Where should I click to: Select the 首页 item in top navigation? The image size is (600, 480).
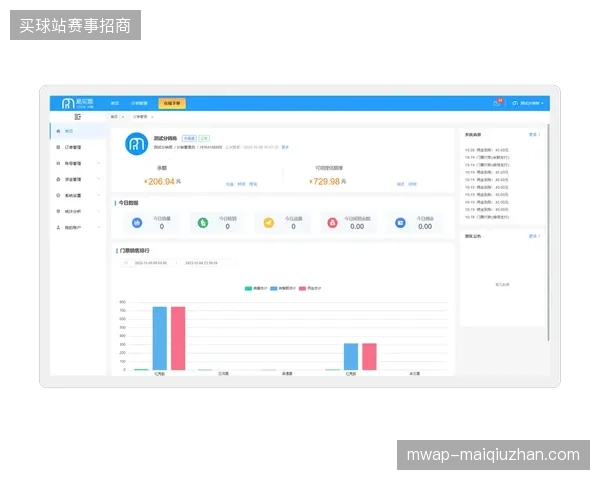[115, 103]
